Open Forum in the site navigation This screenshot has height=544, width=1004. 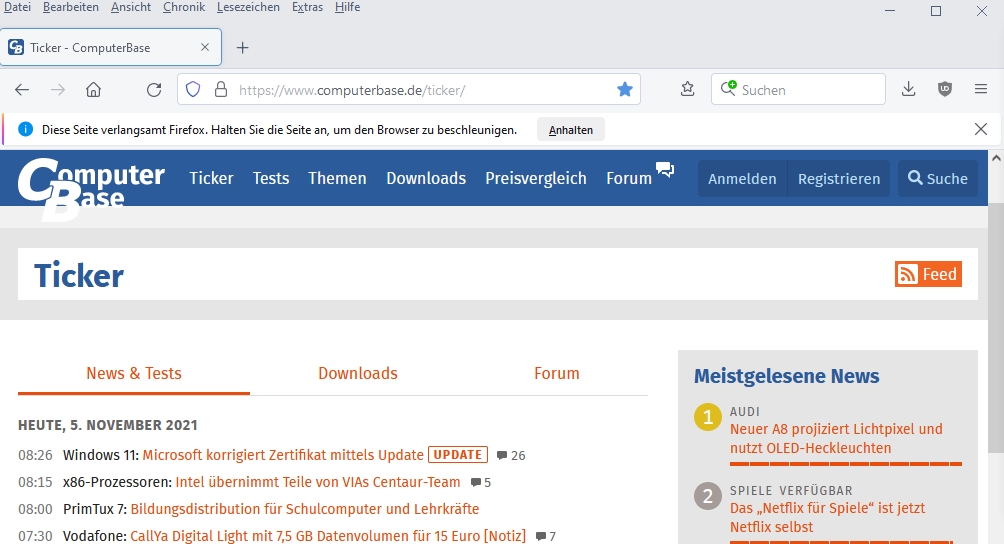629,178
